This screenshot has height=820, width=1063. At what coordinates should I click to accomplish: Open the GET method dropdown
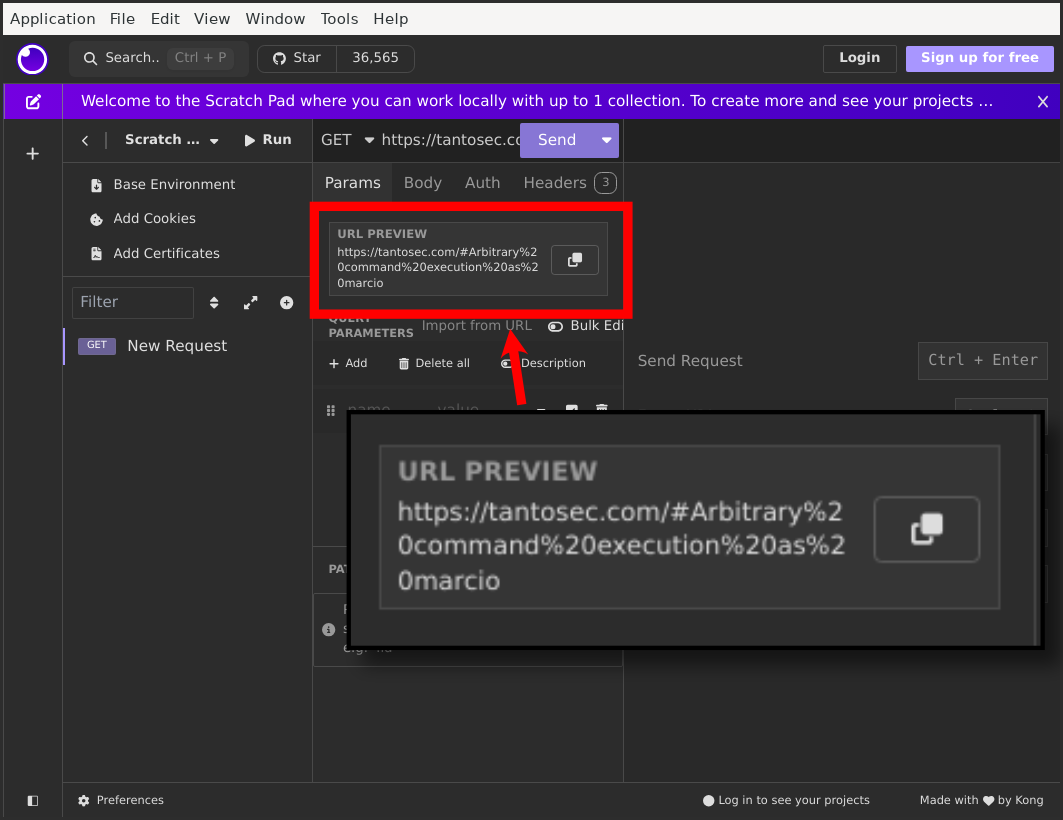pyautogui.click(x=347, y=140)
